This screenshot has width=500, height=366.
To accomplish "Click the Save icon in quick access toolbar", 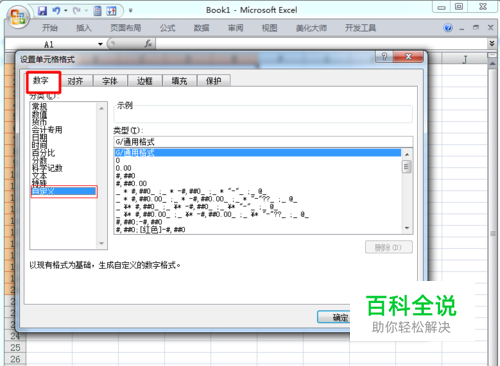I will (42, 11).
